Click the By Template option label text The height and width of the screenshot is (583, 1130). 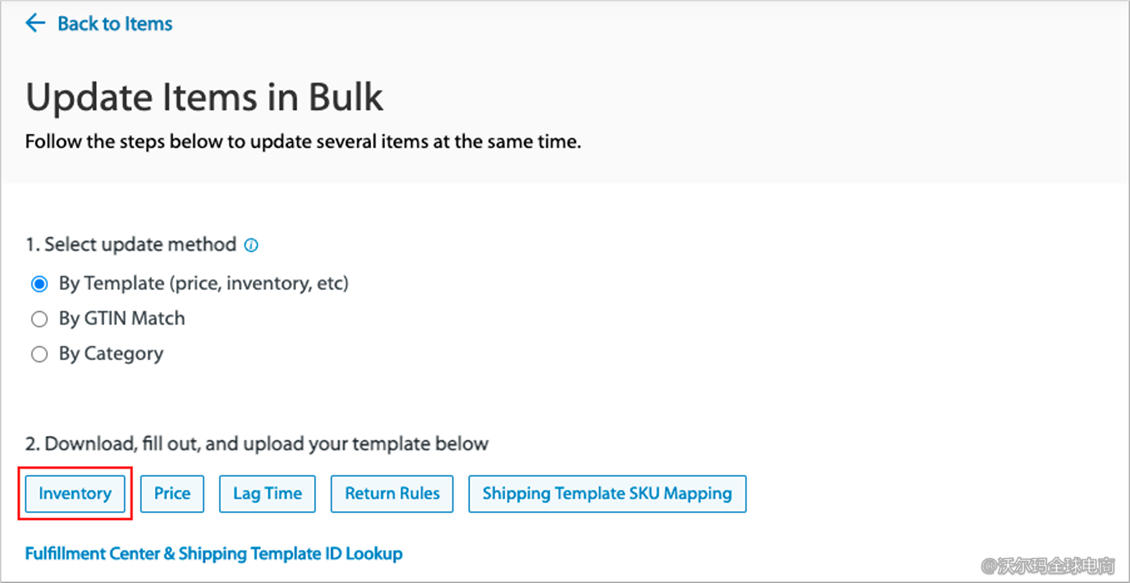click(x=203, y=284)
